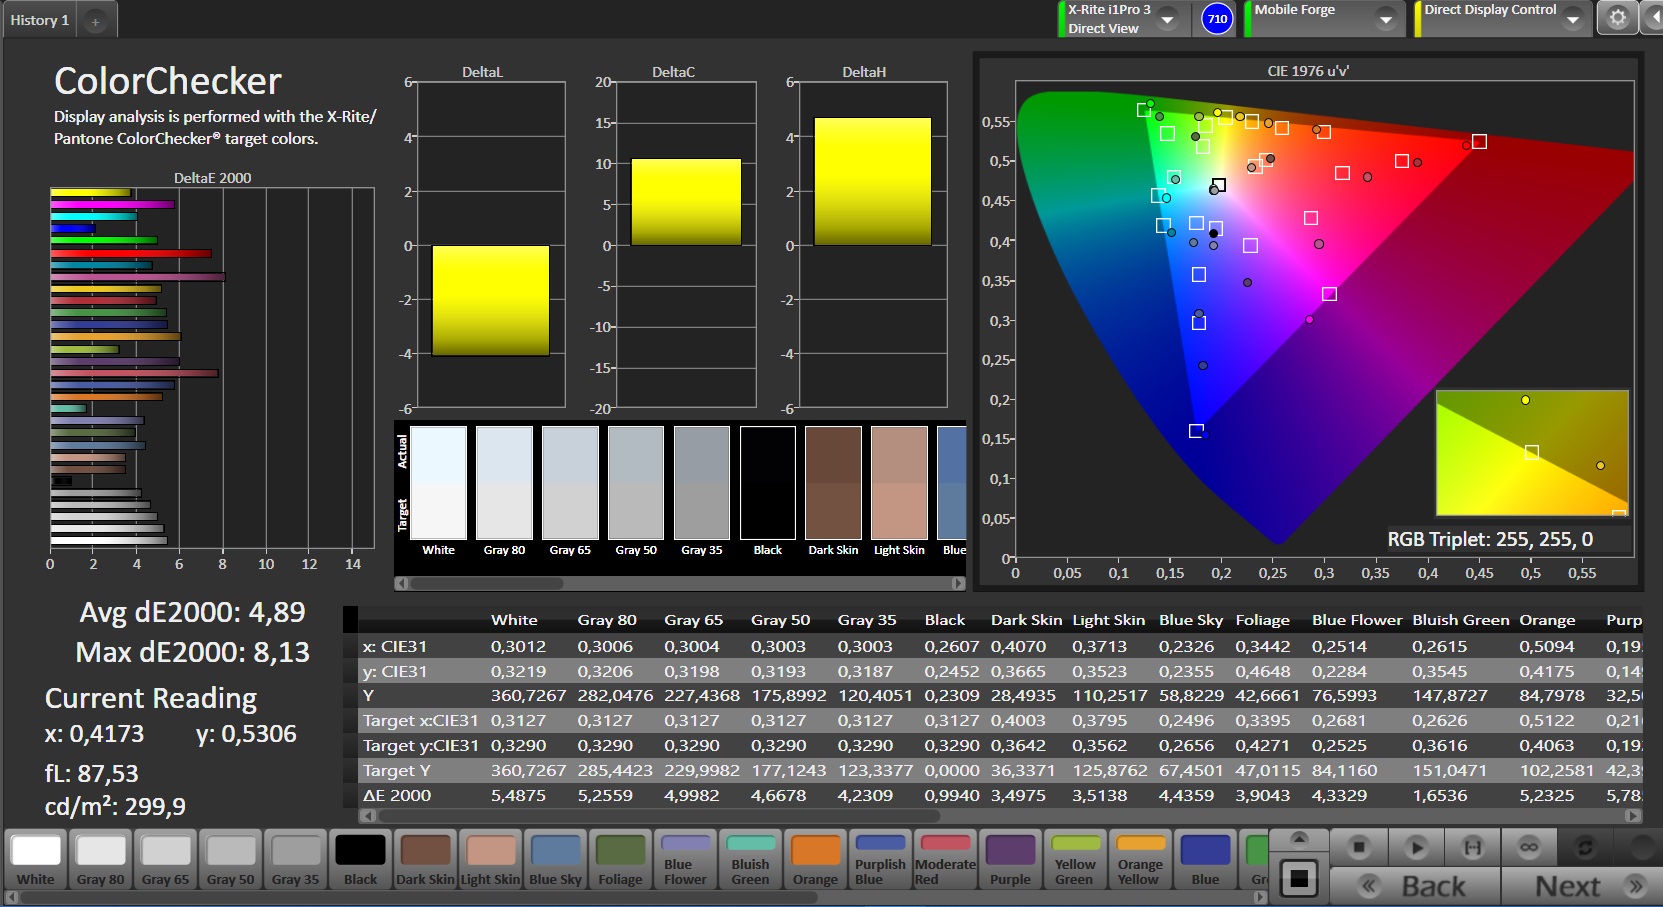Click the Light Skin comparison patch

click(x=899, y=483)
